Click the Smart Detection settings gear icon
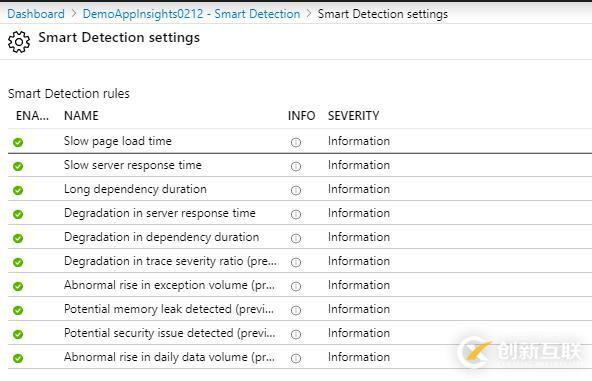This screenshot has width=592, height=381. pos(18,42)
